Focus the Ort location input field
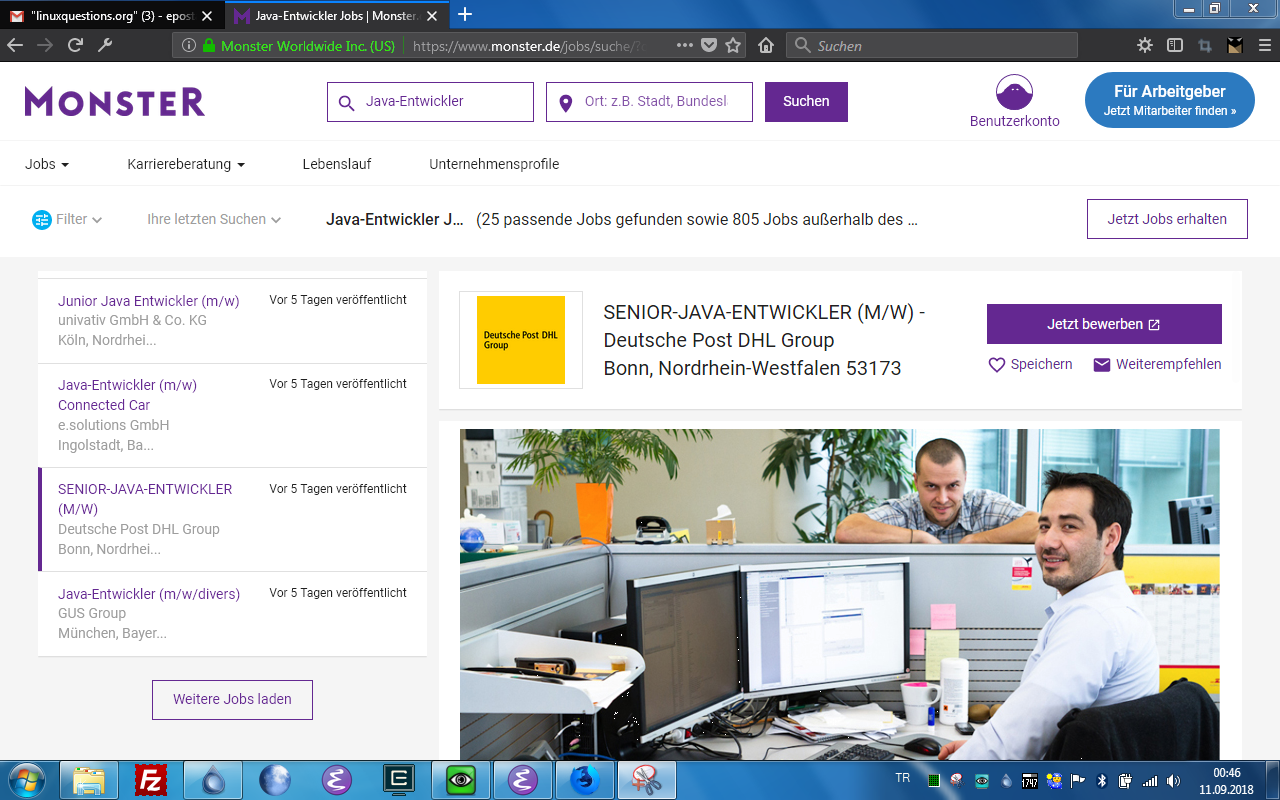The height and width of the screenshot is (800, 1280). (649, 102)
